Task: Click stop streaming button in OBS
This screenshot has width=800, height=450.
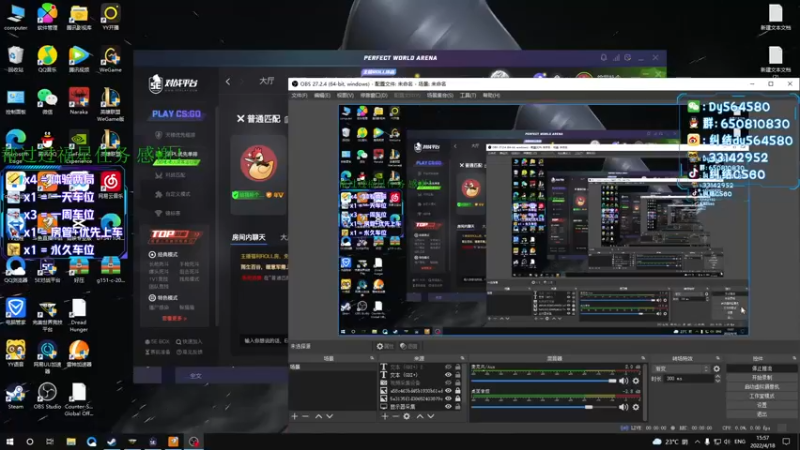Action: (x=762, y=368)
